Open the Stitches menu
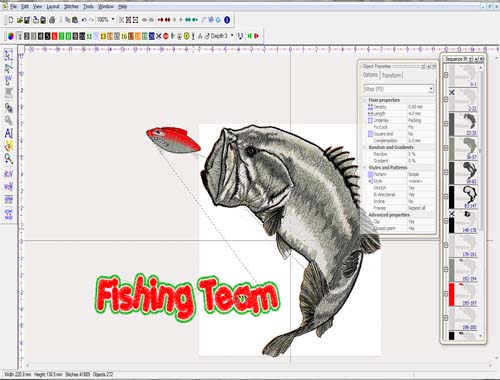 pyautogui.click(x=71, y=6)
